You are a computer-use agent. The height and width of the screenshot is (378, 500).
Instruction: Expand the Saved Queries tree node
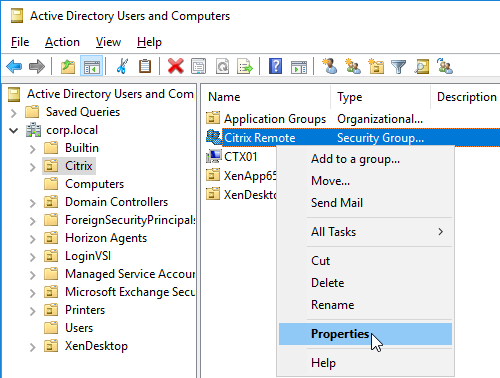pos(14,113)
